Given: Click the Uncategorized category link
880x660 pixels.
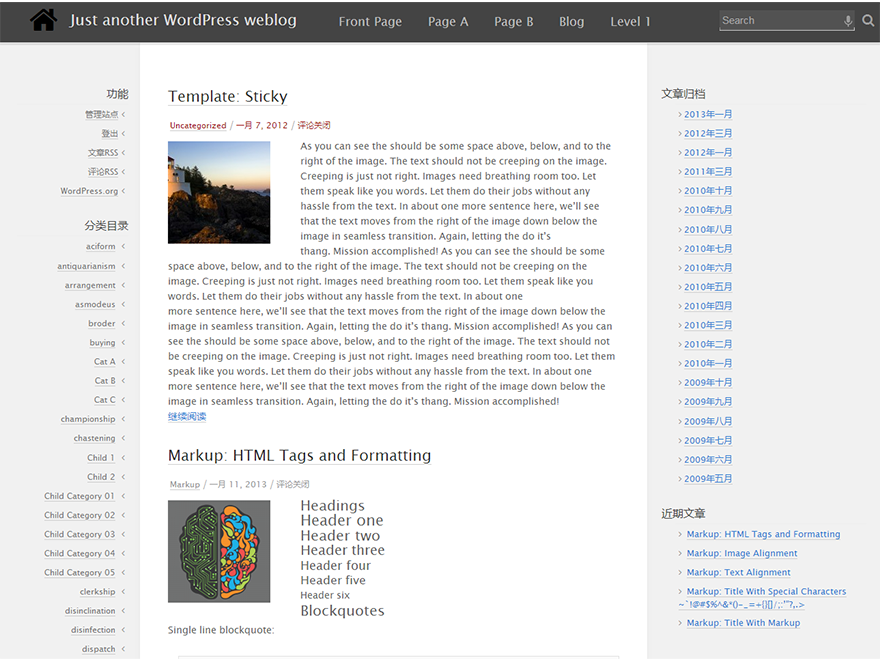Looking at the screenshot, I should point(198,126).
